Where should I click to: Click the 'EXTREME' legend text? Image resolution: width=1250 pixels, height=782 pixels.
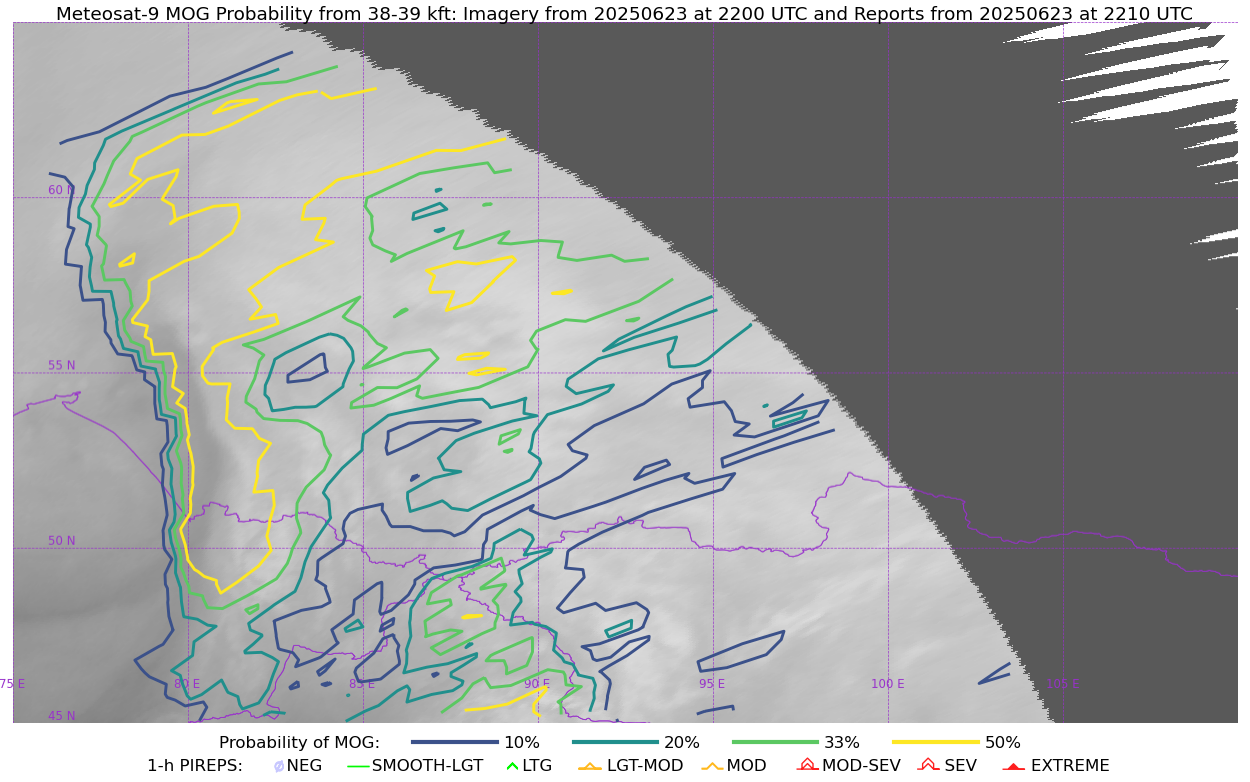[1070, 766]
